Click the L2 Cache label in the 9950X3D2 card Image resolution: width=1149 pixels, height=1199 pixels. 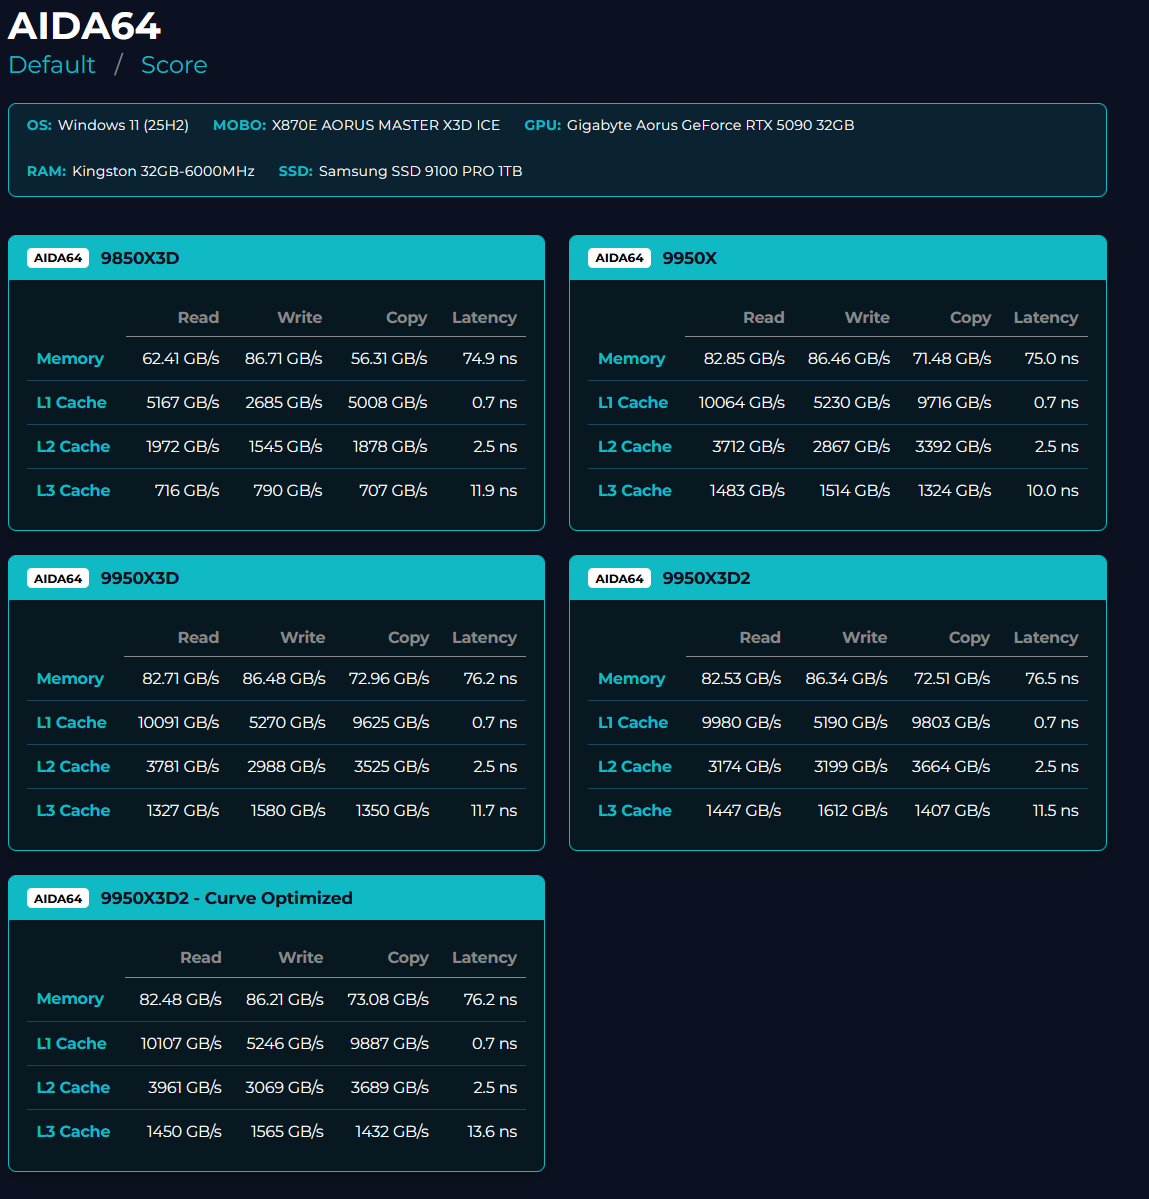pyautogui.click(x=634, y=767)
